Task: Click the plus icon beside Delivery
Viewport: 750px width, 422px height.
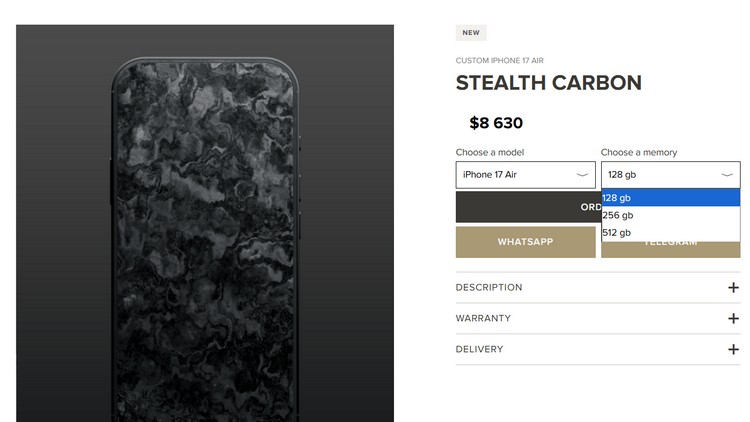Action: (733, 349)
